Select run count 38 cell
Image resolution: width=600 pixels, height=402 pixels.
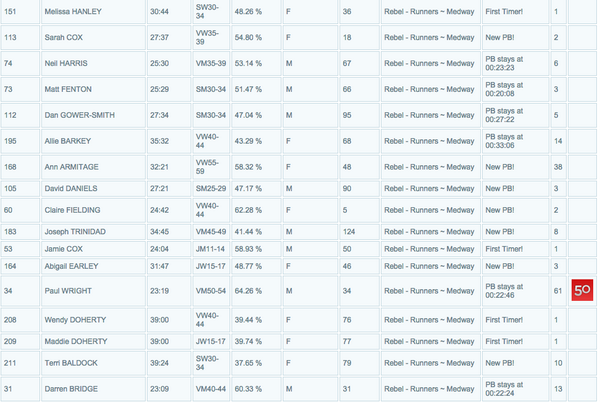pyautogui.click(x=558, y=167)
